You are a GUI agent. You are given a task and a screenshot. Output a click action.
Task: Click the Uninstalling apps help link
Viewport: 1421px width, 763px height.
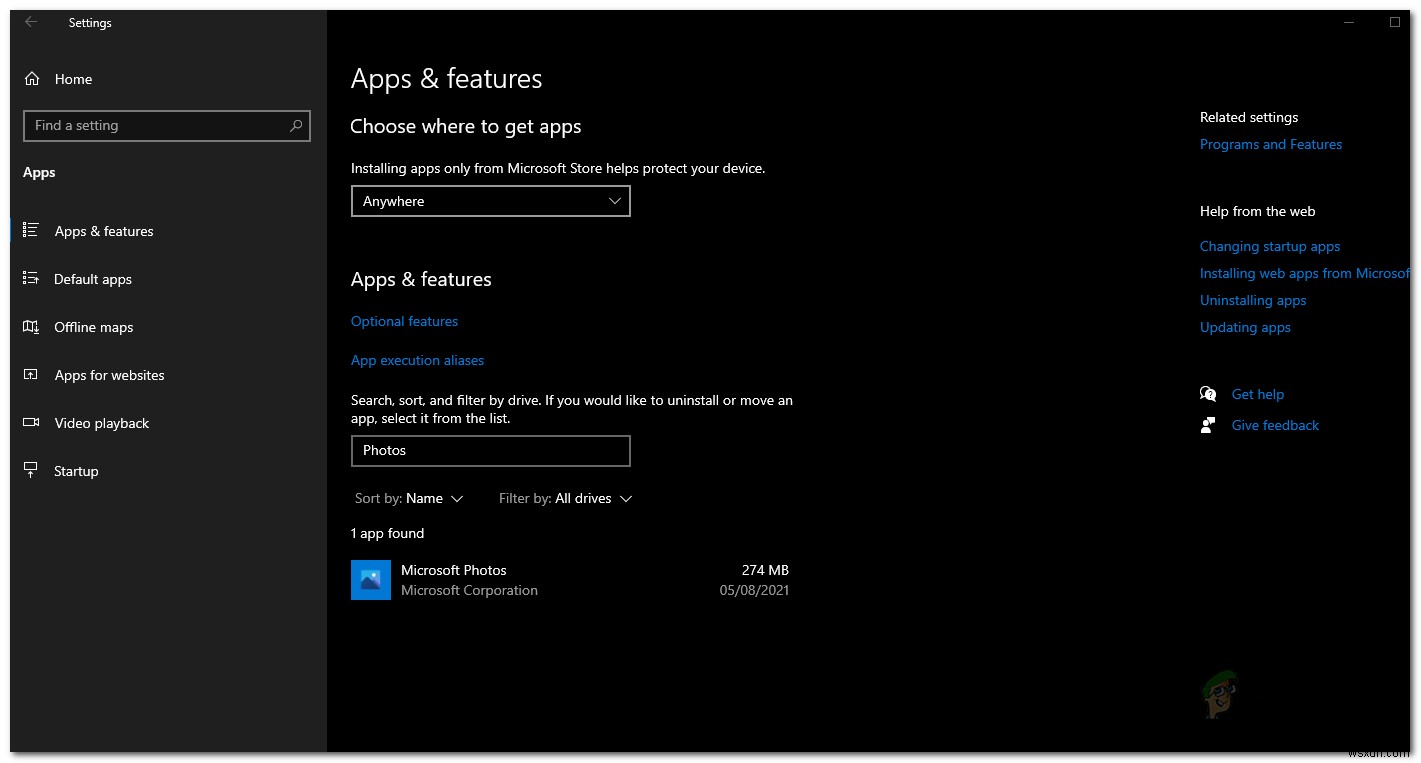(1253, 300)
